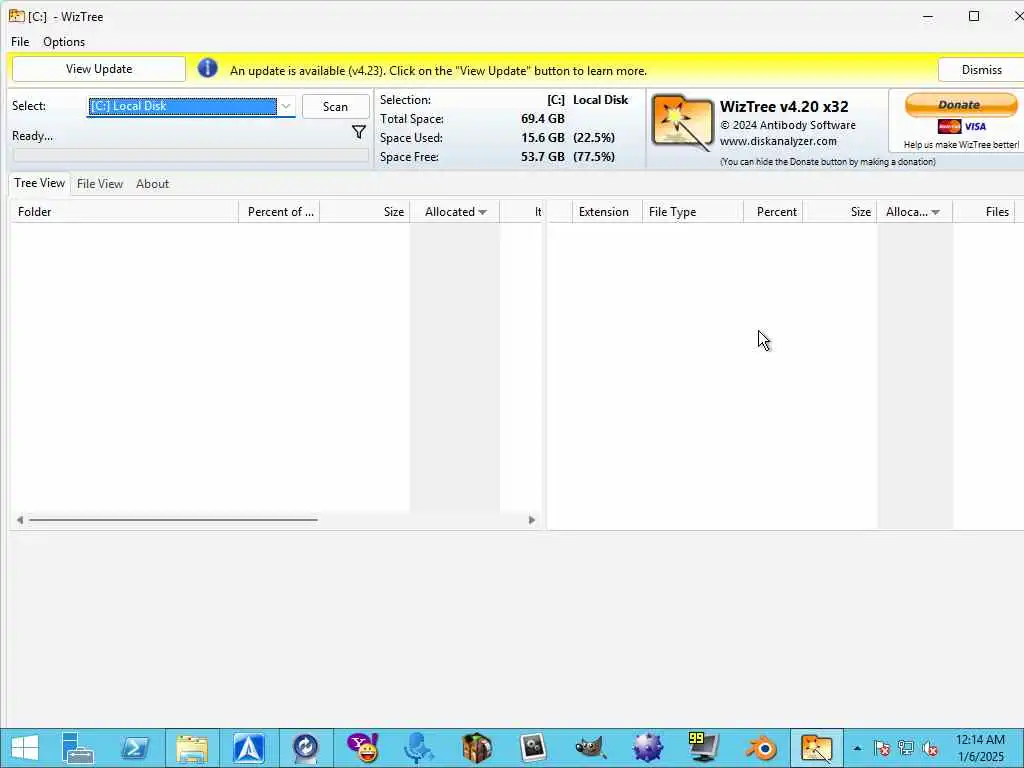Open the filter funnel icon

tap(359, 133)
